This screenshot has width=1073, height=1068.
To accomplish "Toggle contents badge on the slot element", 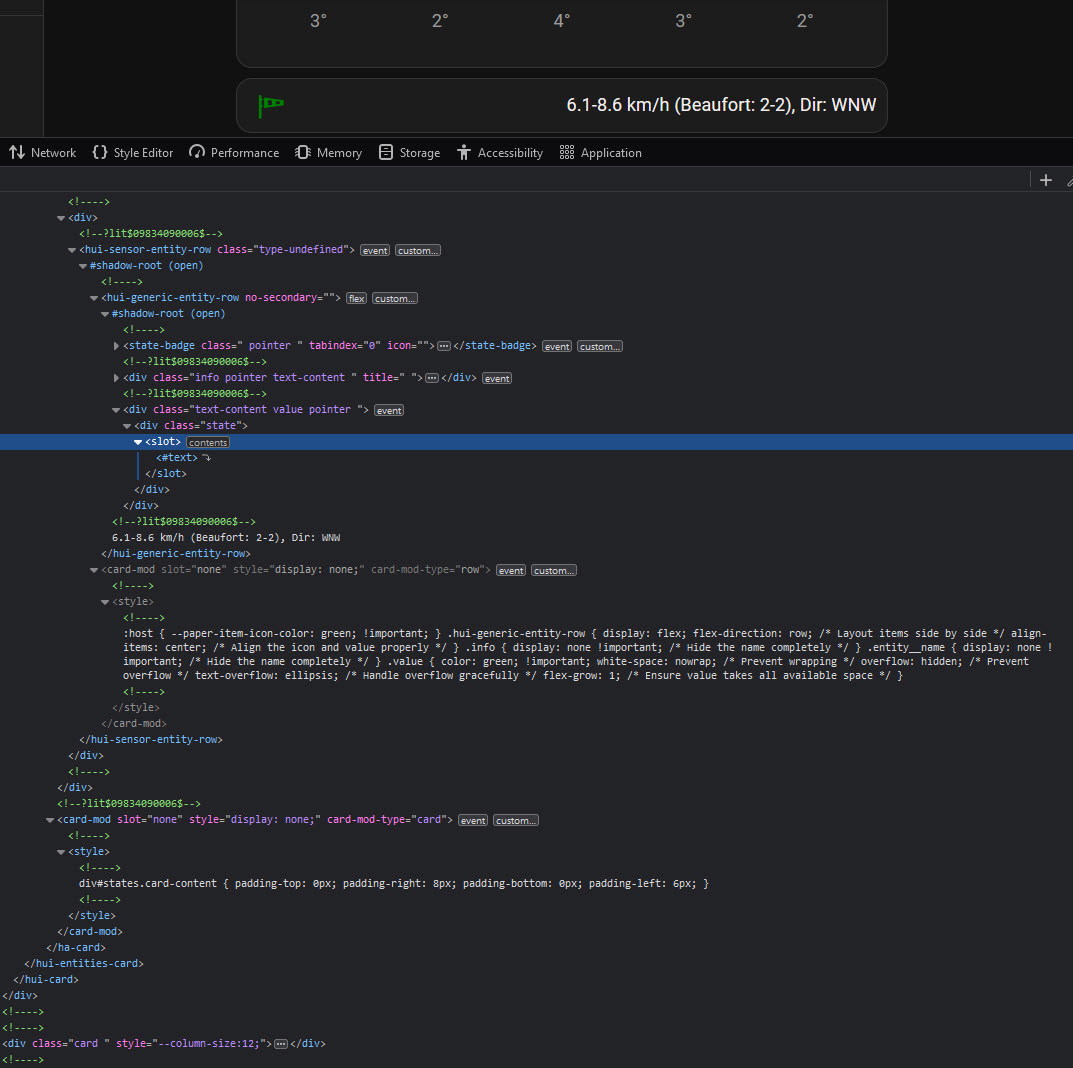I will click(208, 442).
